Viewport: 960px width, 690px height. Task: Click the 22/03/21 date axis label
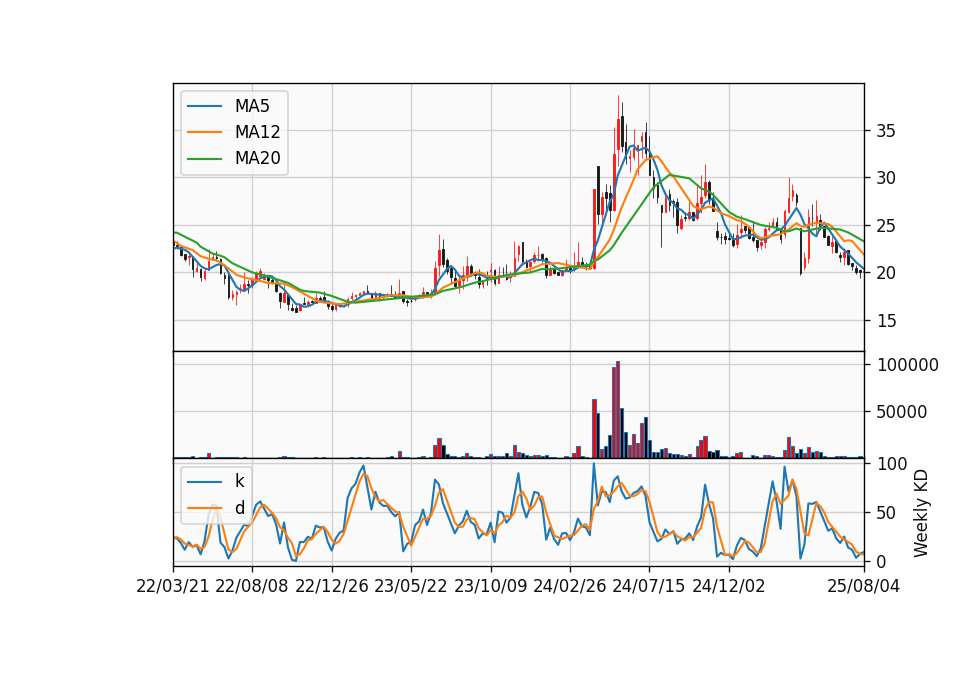173,586
